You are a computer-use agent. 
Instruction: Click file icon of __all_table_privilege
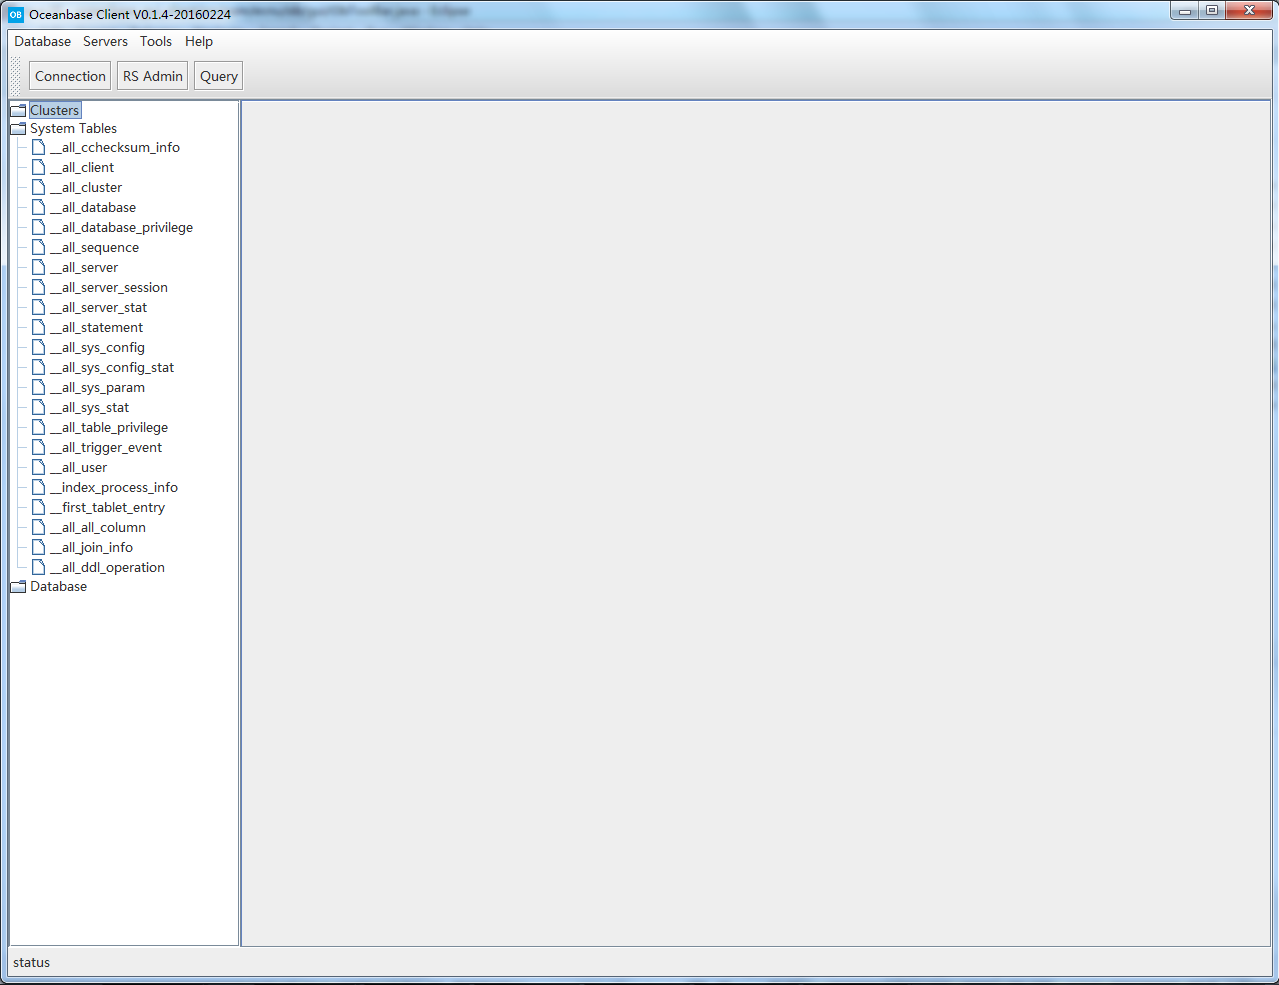pos(38,427)
